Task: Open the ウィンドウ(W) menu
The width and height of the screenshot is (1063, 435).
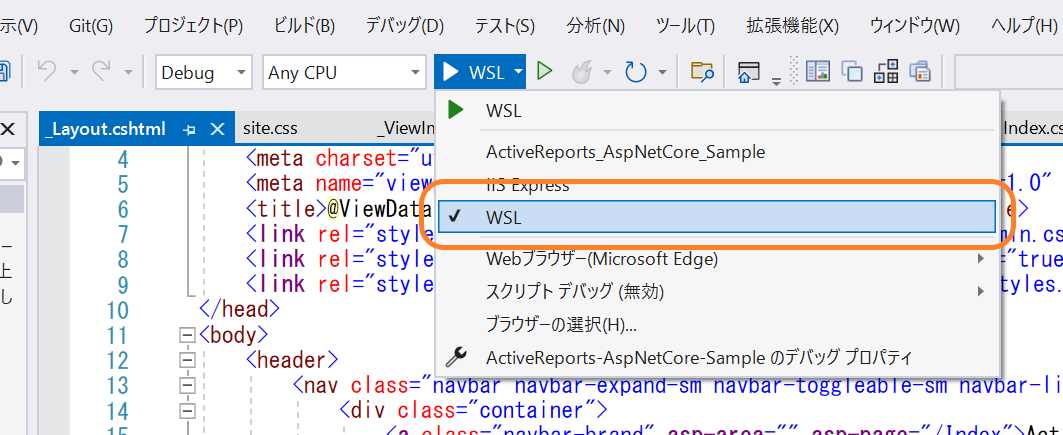Action: 915,26
